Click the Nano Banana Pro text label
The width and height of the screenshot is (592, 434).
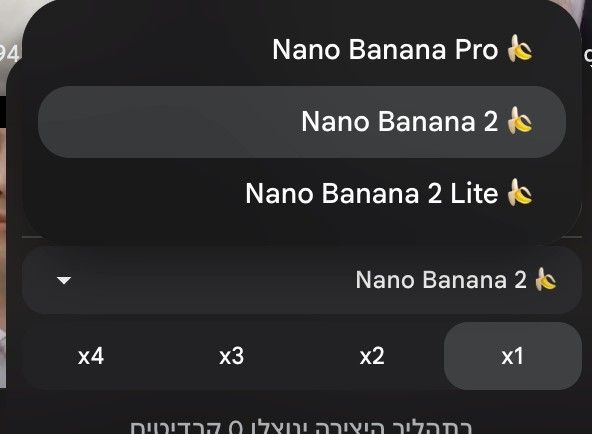385,49
